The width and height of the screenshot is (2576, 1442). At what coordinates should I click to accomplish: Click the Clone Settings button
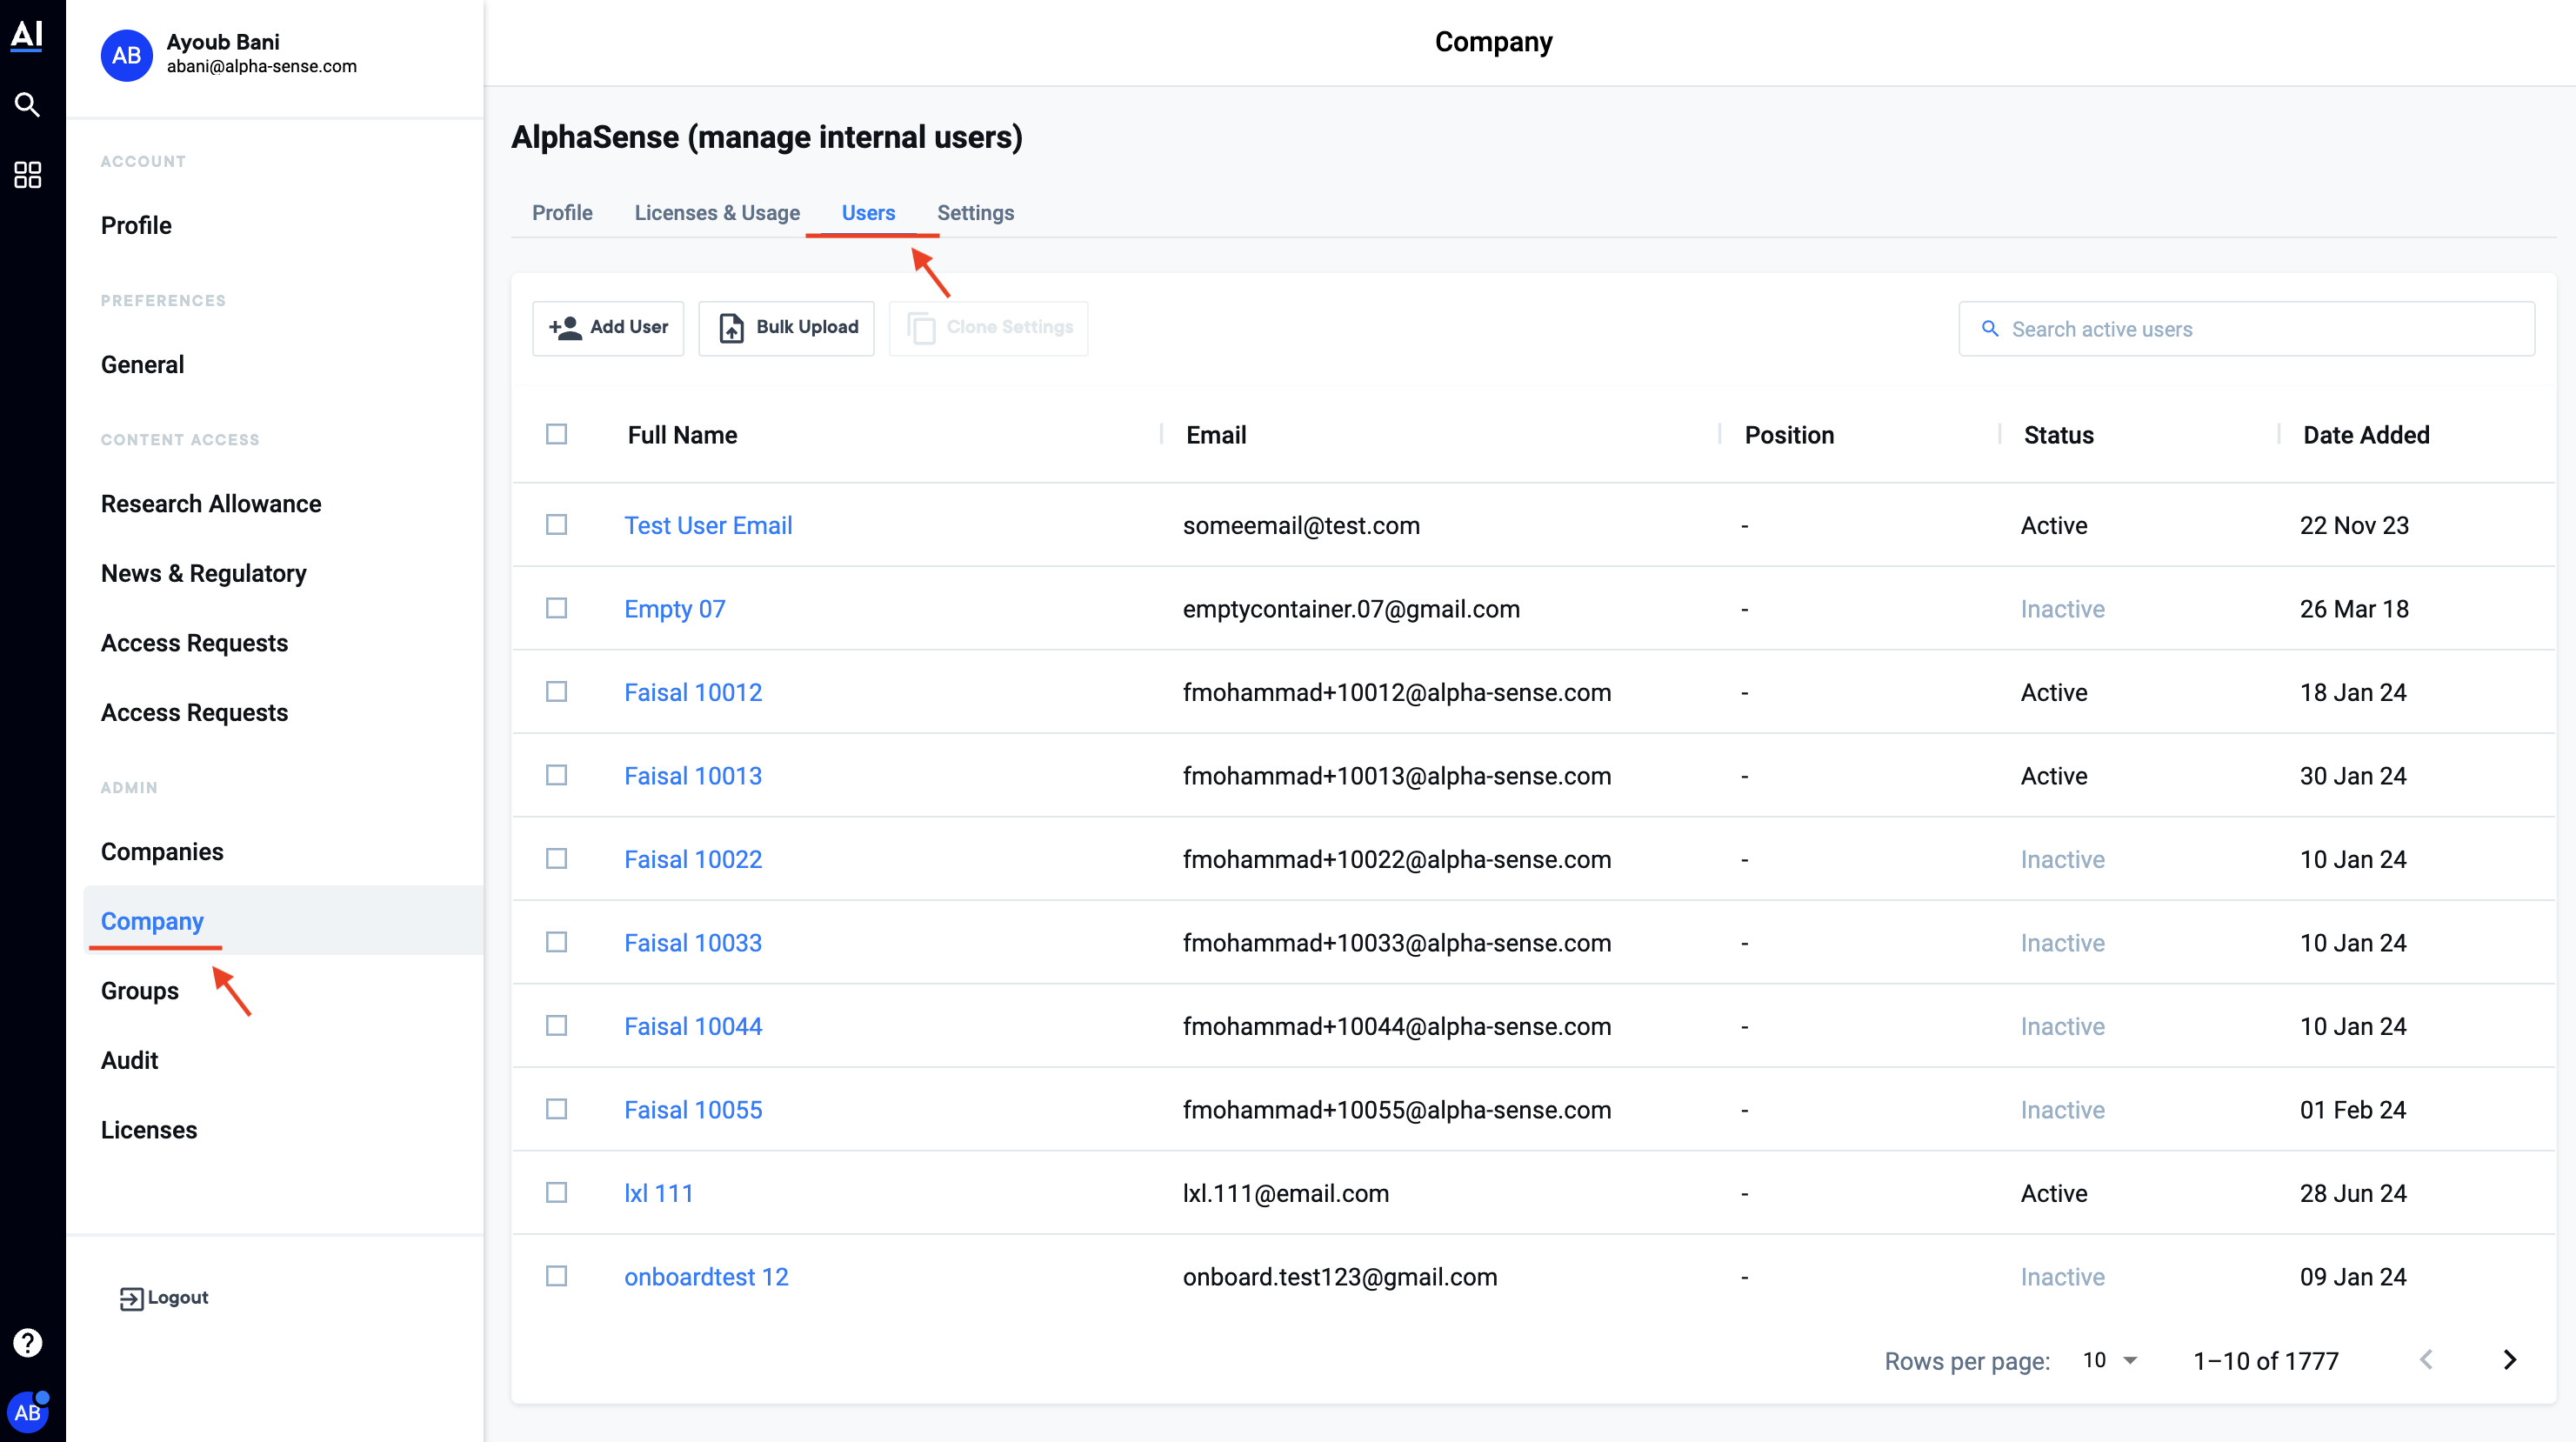(x=988, y=328)
